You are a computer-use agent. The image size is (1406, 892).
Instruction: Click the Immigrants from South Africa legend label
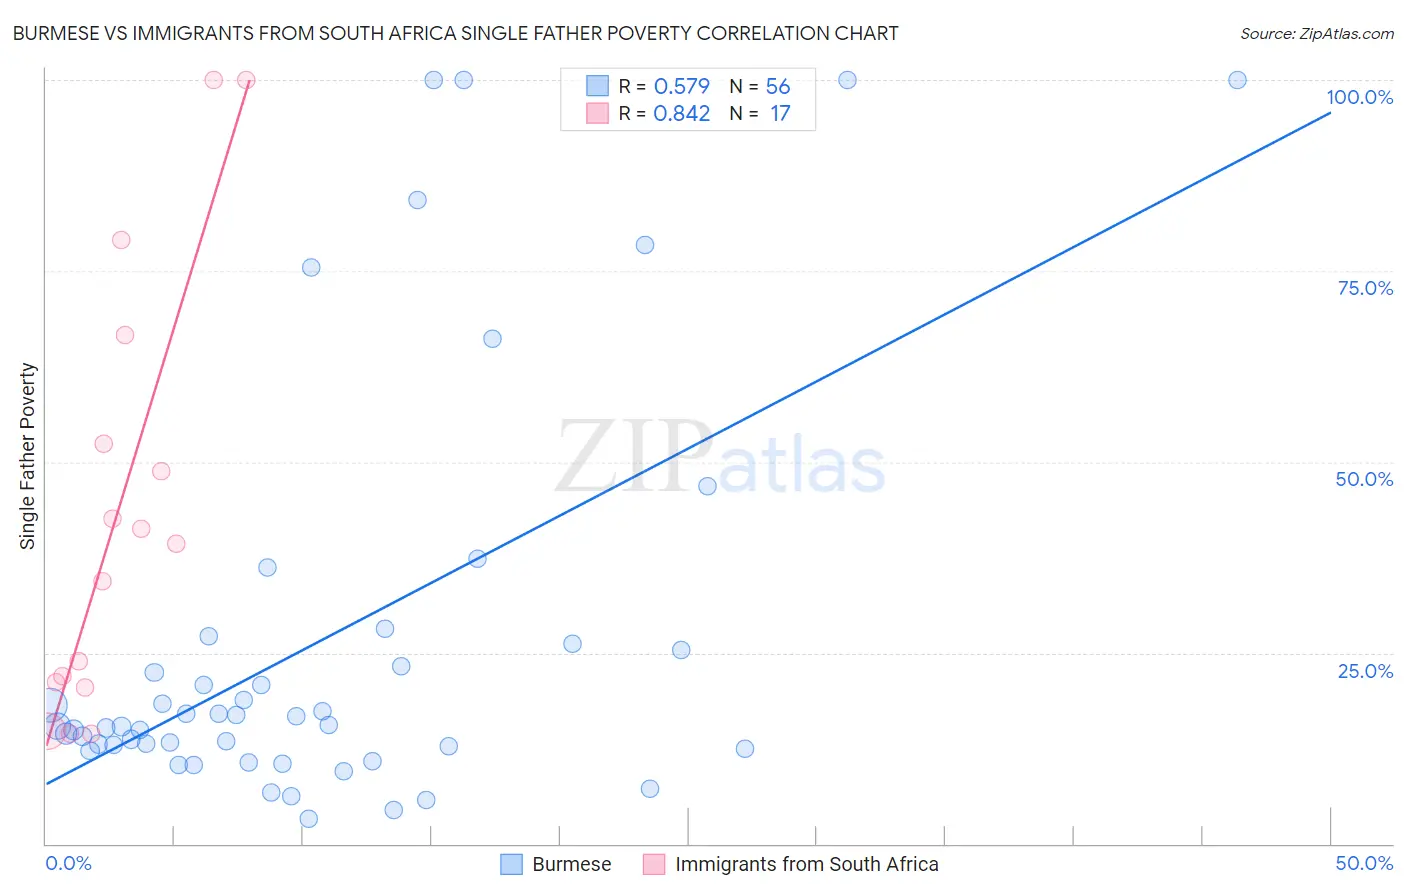[806, 864]
